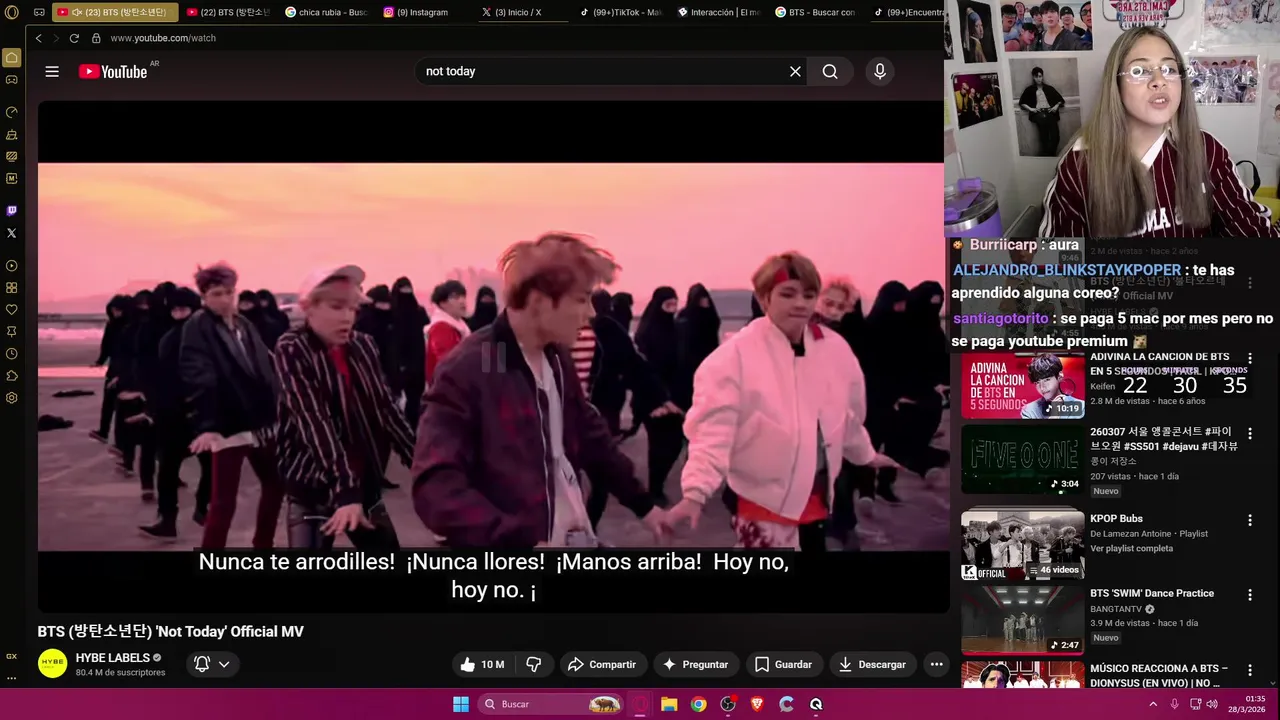Open the 'Not Today' Official MV title
Image resolution: width=1280 pixels, height=720 pixels.
pyautogui.click(x=171, y=631)
